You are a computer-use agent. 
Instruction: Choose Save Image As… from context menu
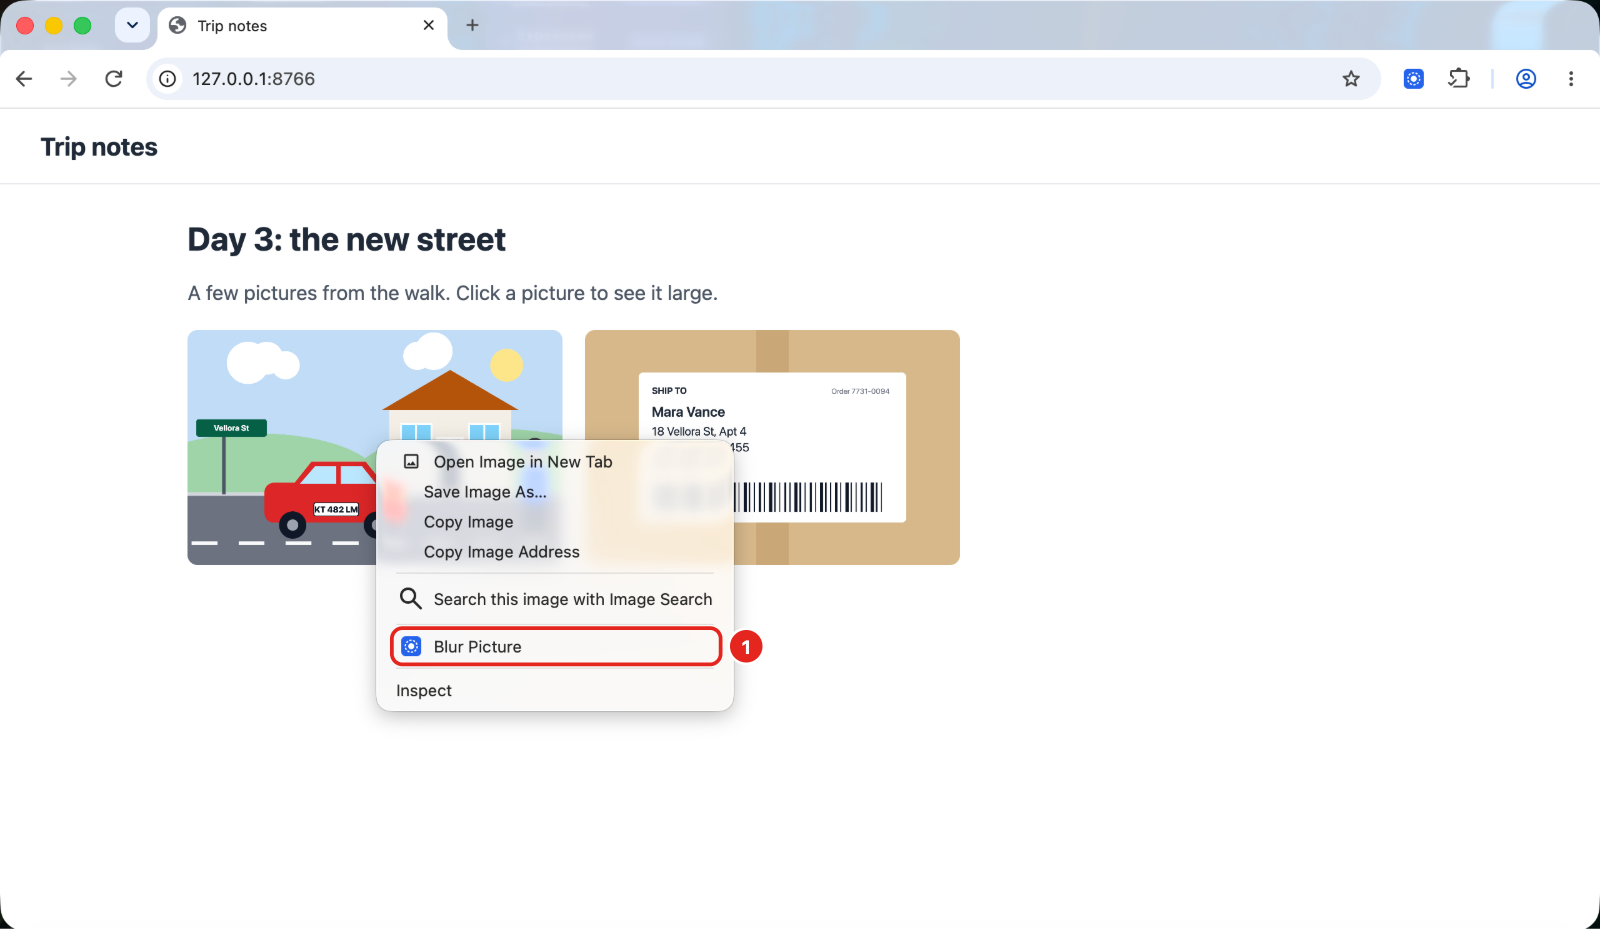[x=555, y=492]
